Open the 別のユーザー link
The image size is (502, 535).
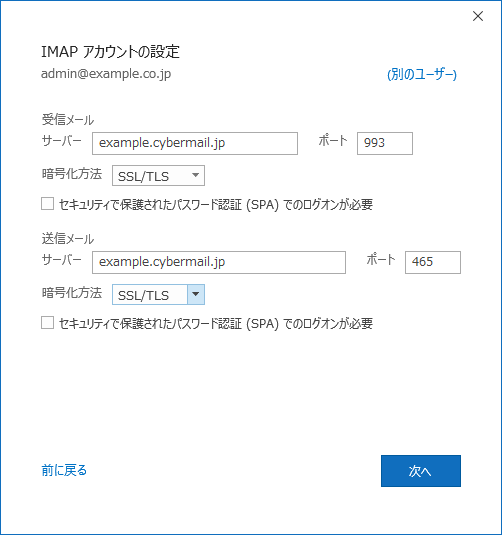(x=422, y=74)
